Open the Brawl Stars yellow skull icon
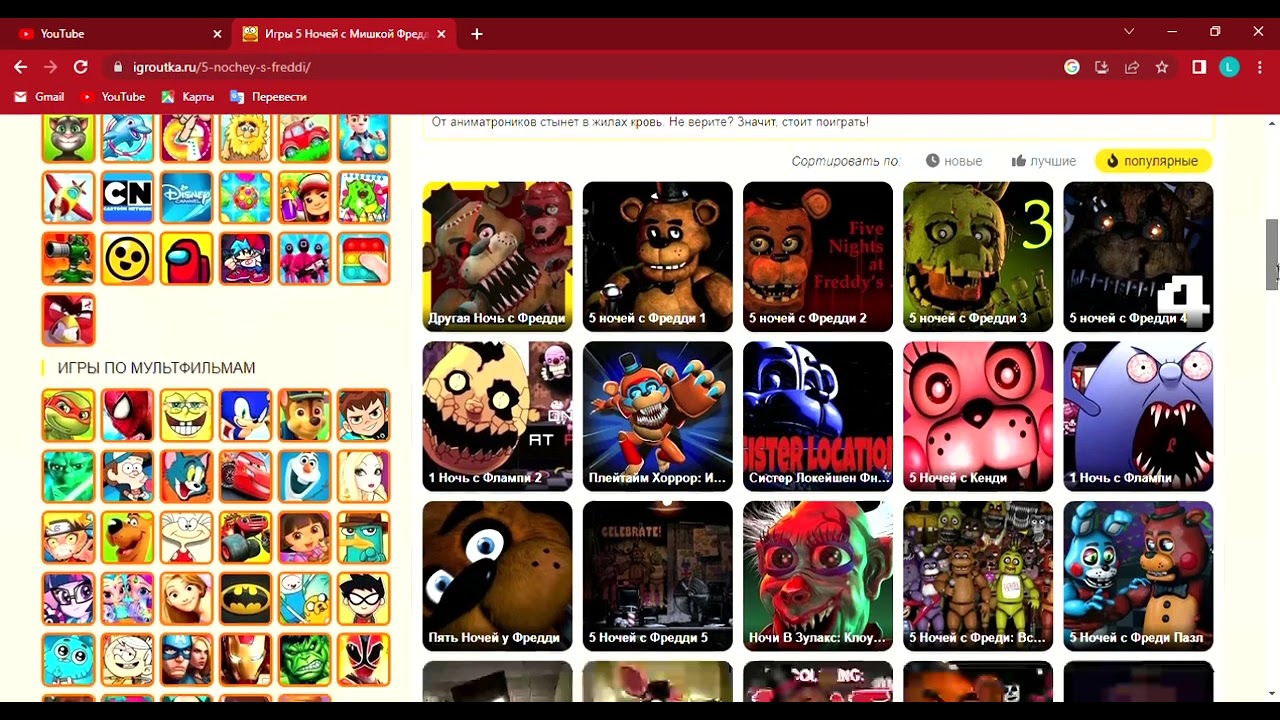Viewport: 1280px width, 720px height. click(127, 258)
